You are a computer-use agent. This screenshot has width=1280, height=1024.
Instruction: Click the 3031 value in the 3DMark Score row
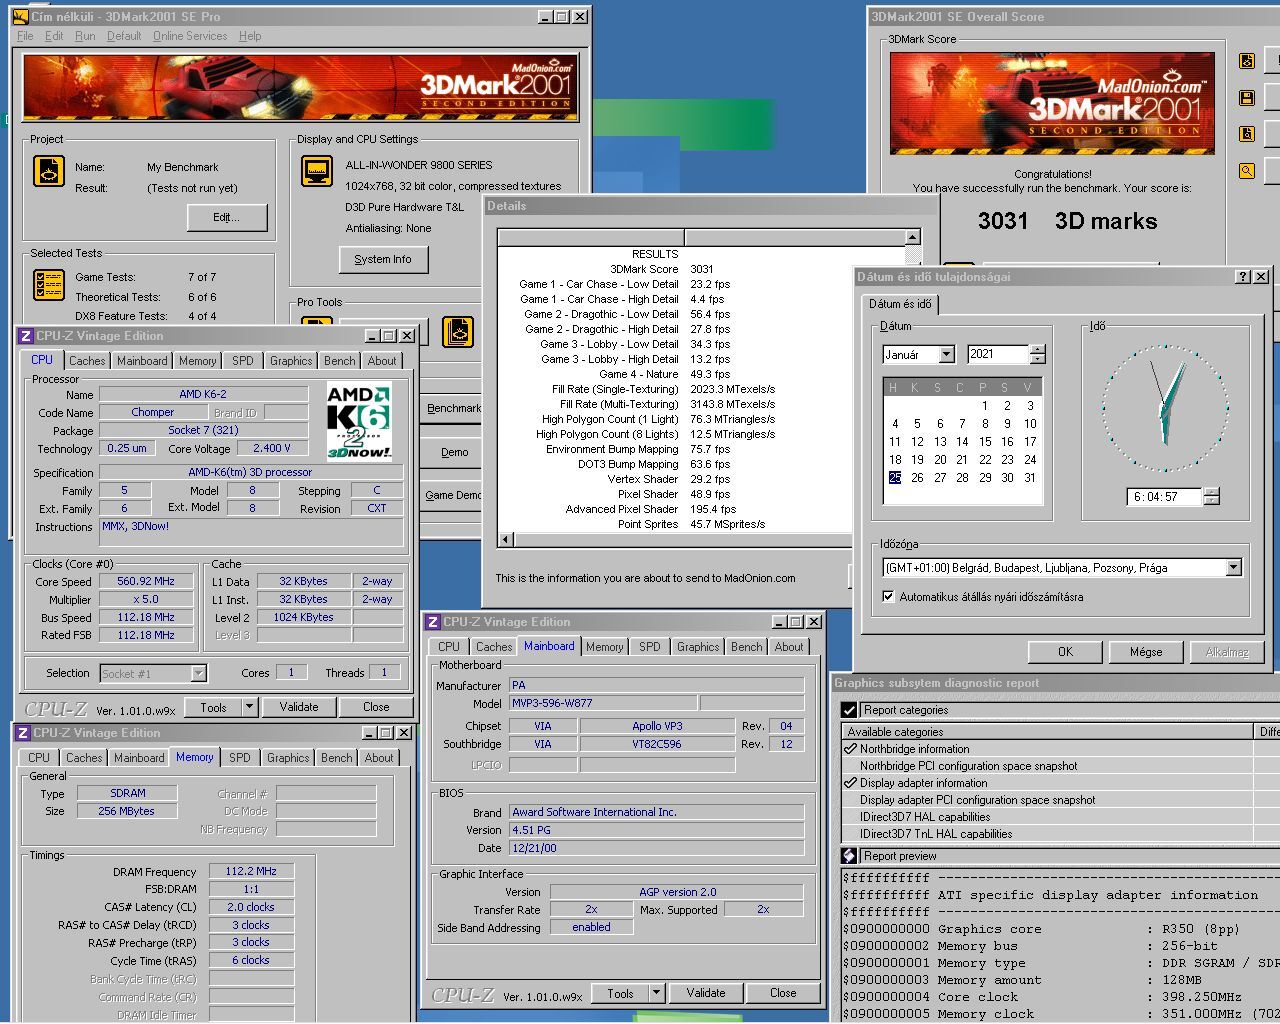[702, 269]
